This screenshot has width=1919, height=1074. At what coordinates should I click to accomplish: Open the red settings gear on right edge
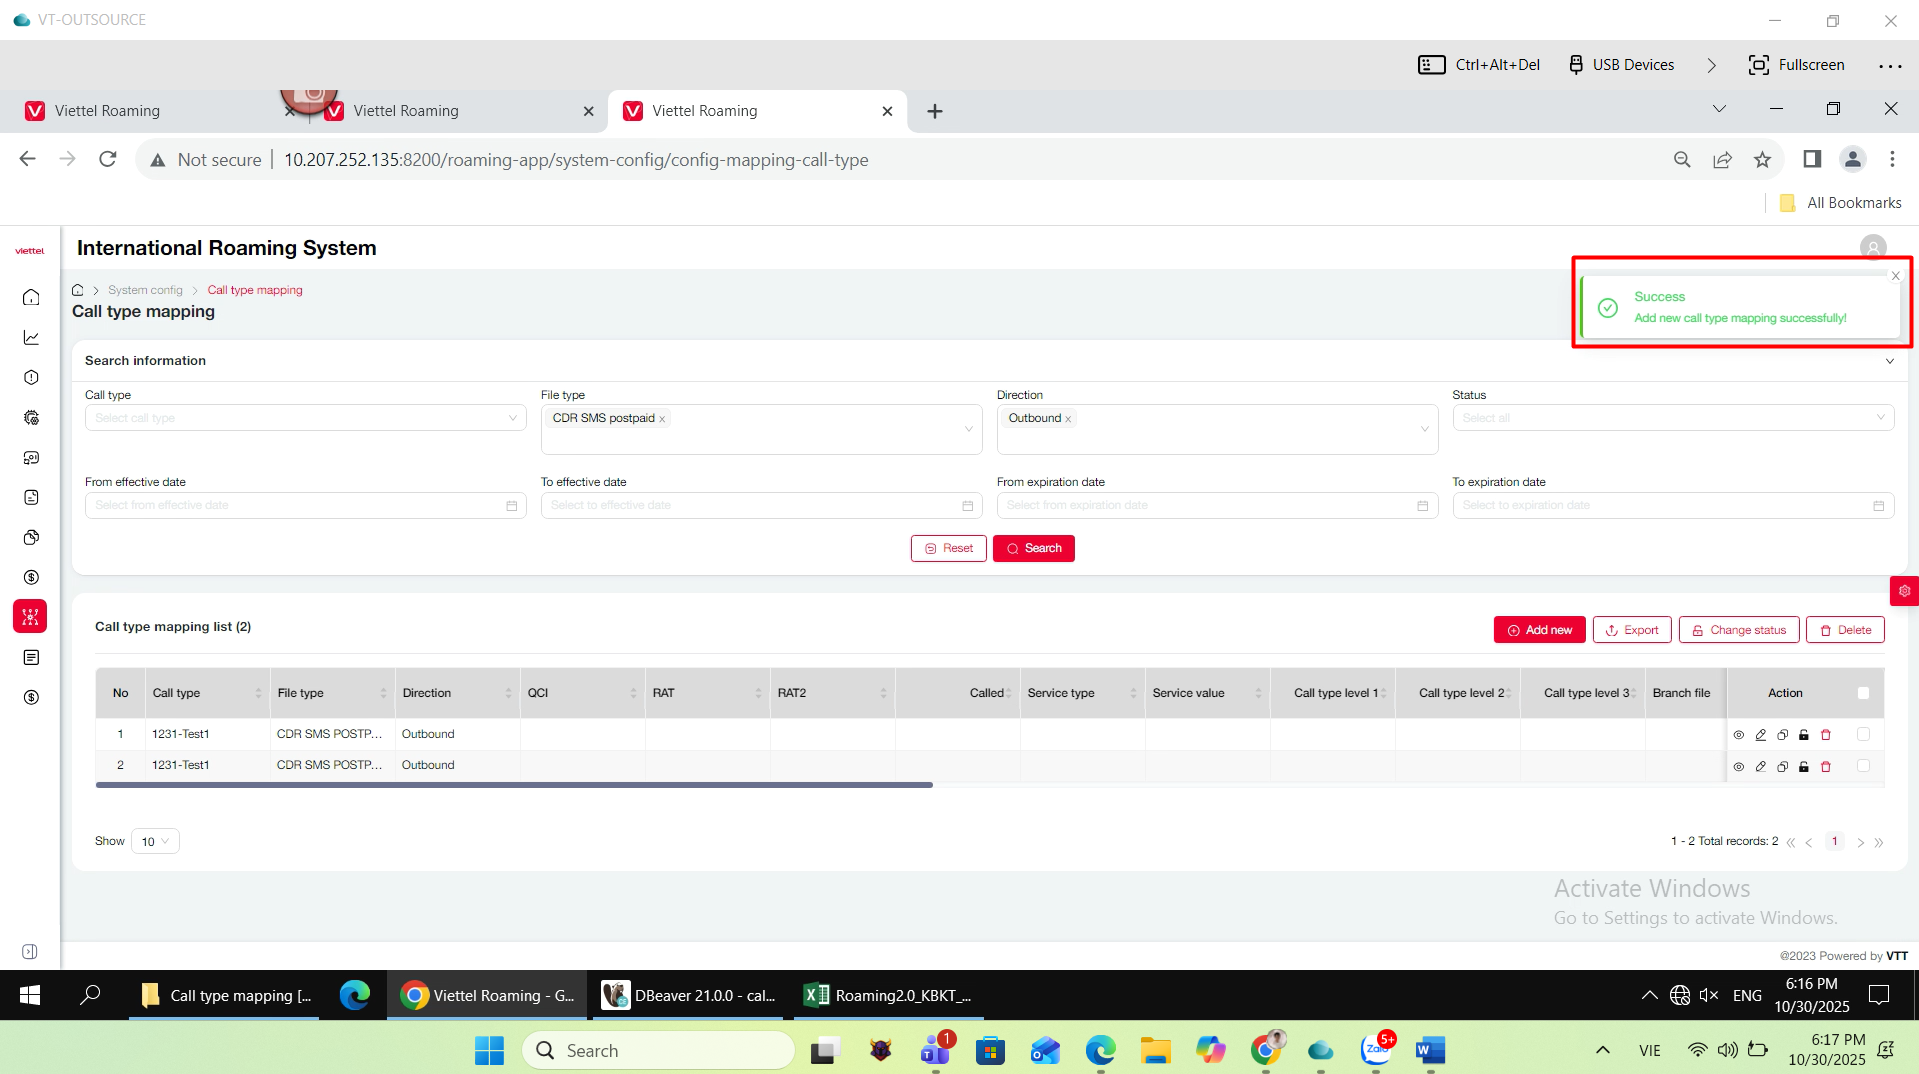(1904, 591)
